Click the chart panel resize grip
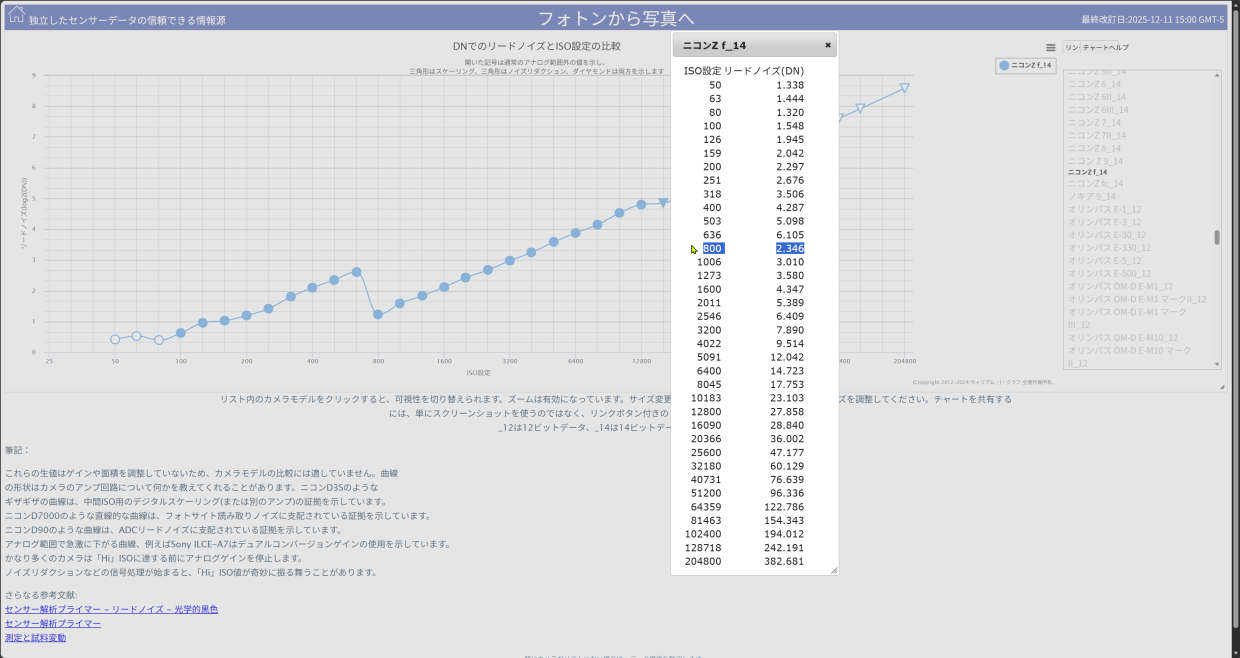The width and height of the screenshot is (1240, 658). [x=1221, y=387]
